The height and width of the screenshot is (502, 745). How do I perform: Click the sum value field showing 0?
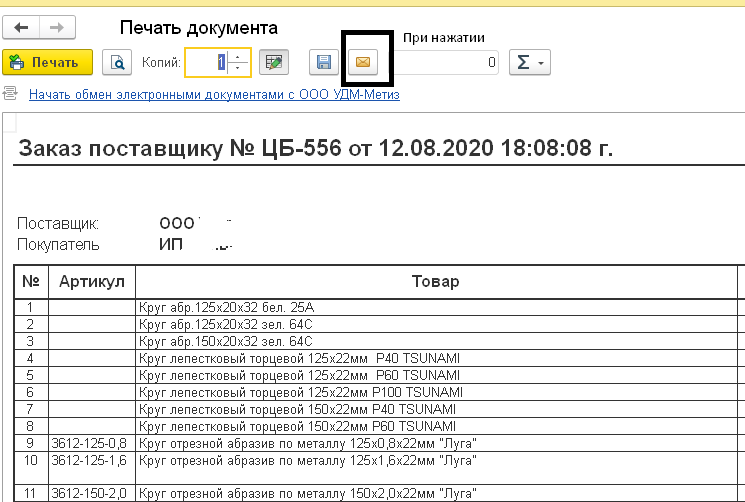pos(450,63)
